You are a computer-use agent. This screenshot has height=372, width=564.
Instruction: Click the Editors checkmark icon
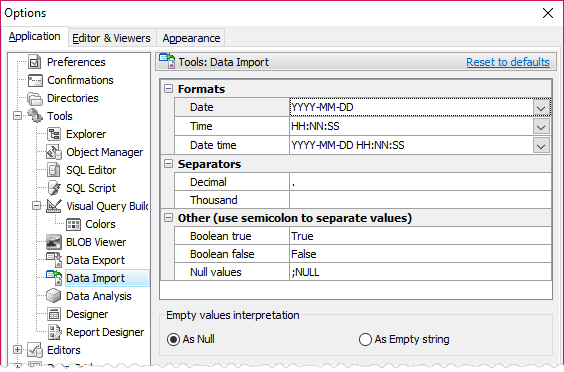tap(35, 350)
